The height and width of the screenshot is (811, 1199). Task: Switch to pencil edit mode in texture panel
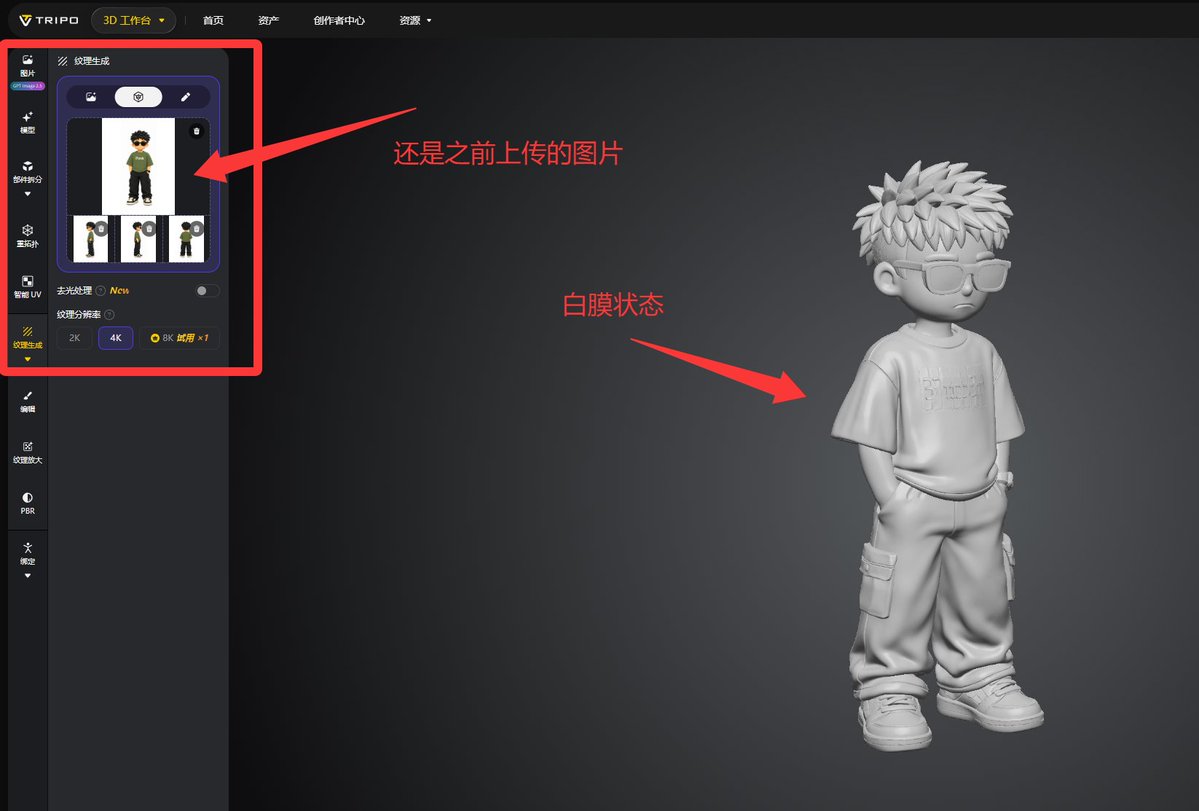[x=185, y=97]
